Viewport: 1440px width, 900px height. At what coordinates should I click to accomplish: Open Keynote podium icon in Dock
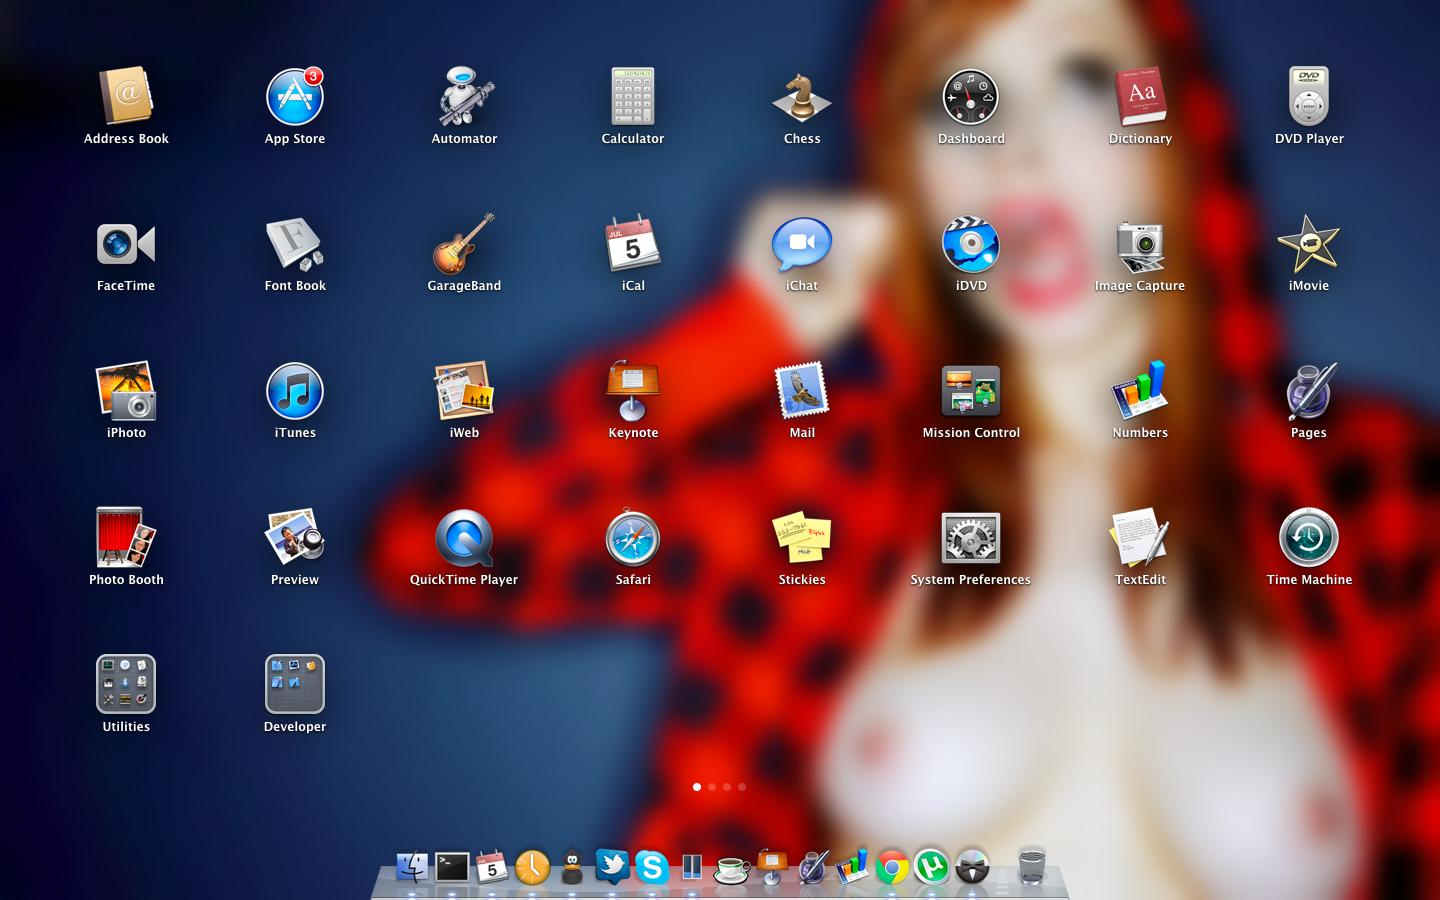[772, 867]
